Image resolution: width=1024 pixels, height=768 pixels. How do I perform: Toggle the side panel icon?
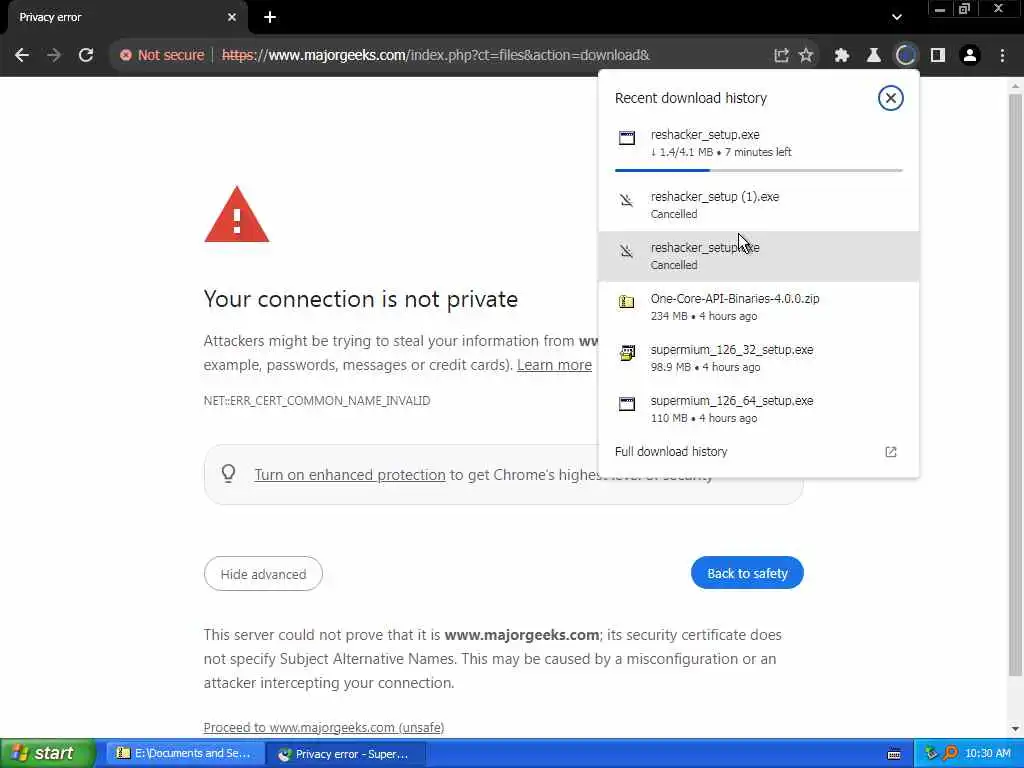tap(938, 55)
